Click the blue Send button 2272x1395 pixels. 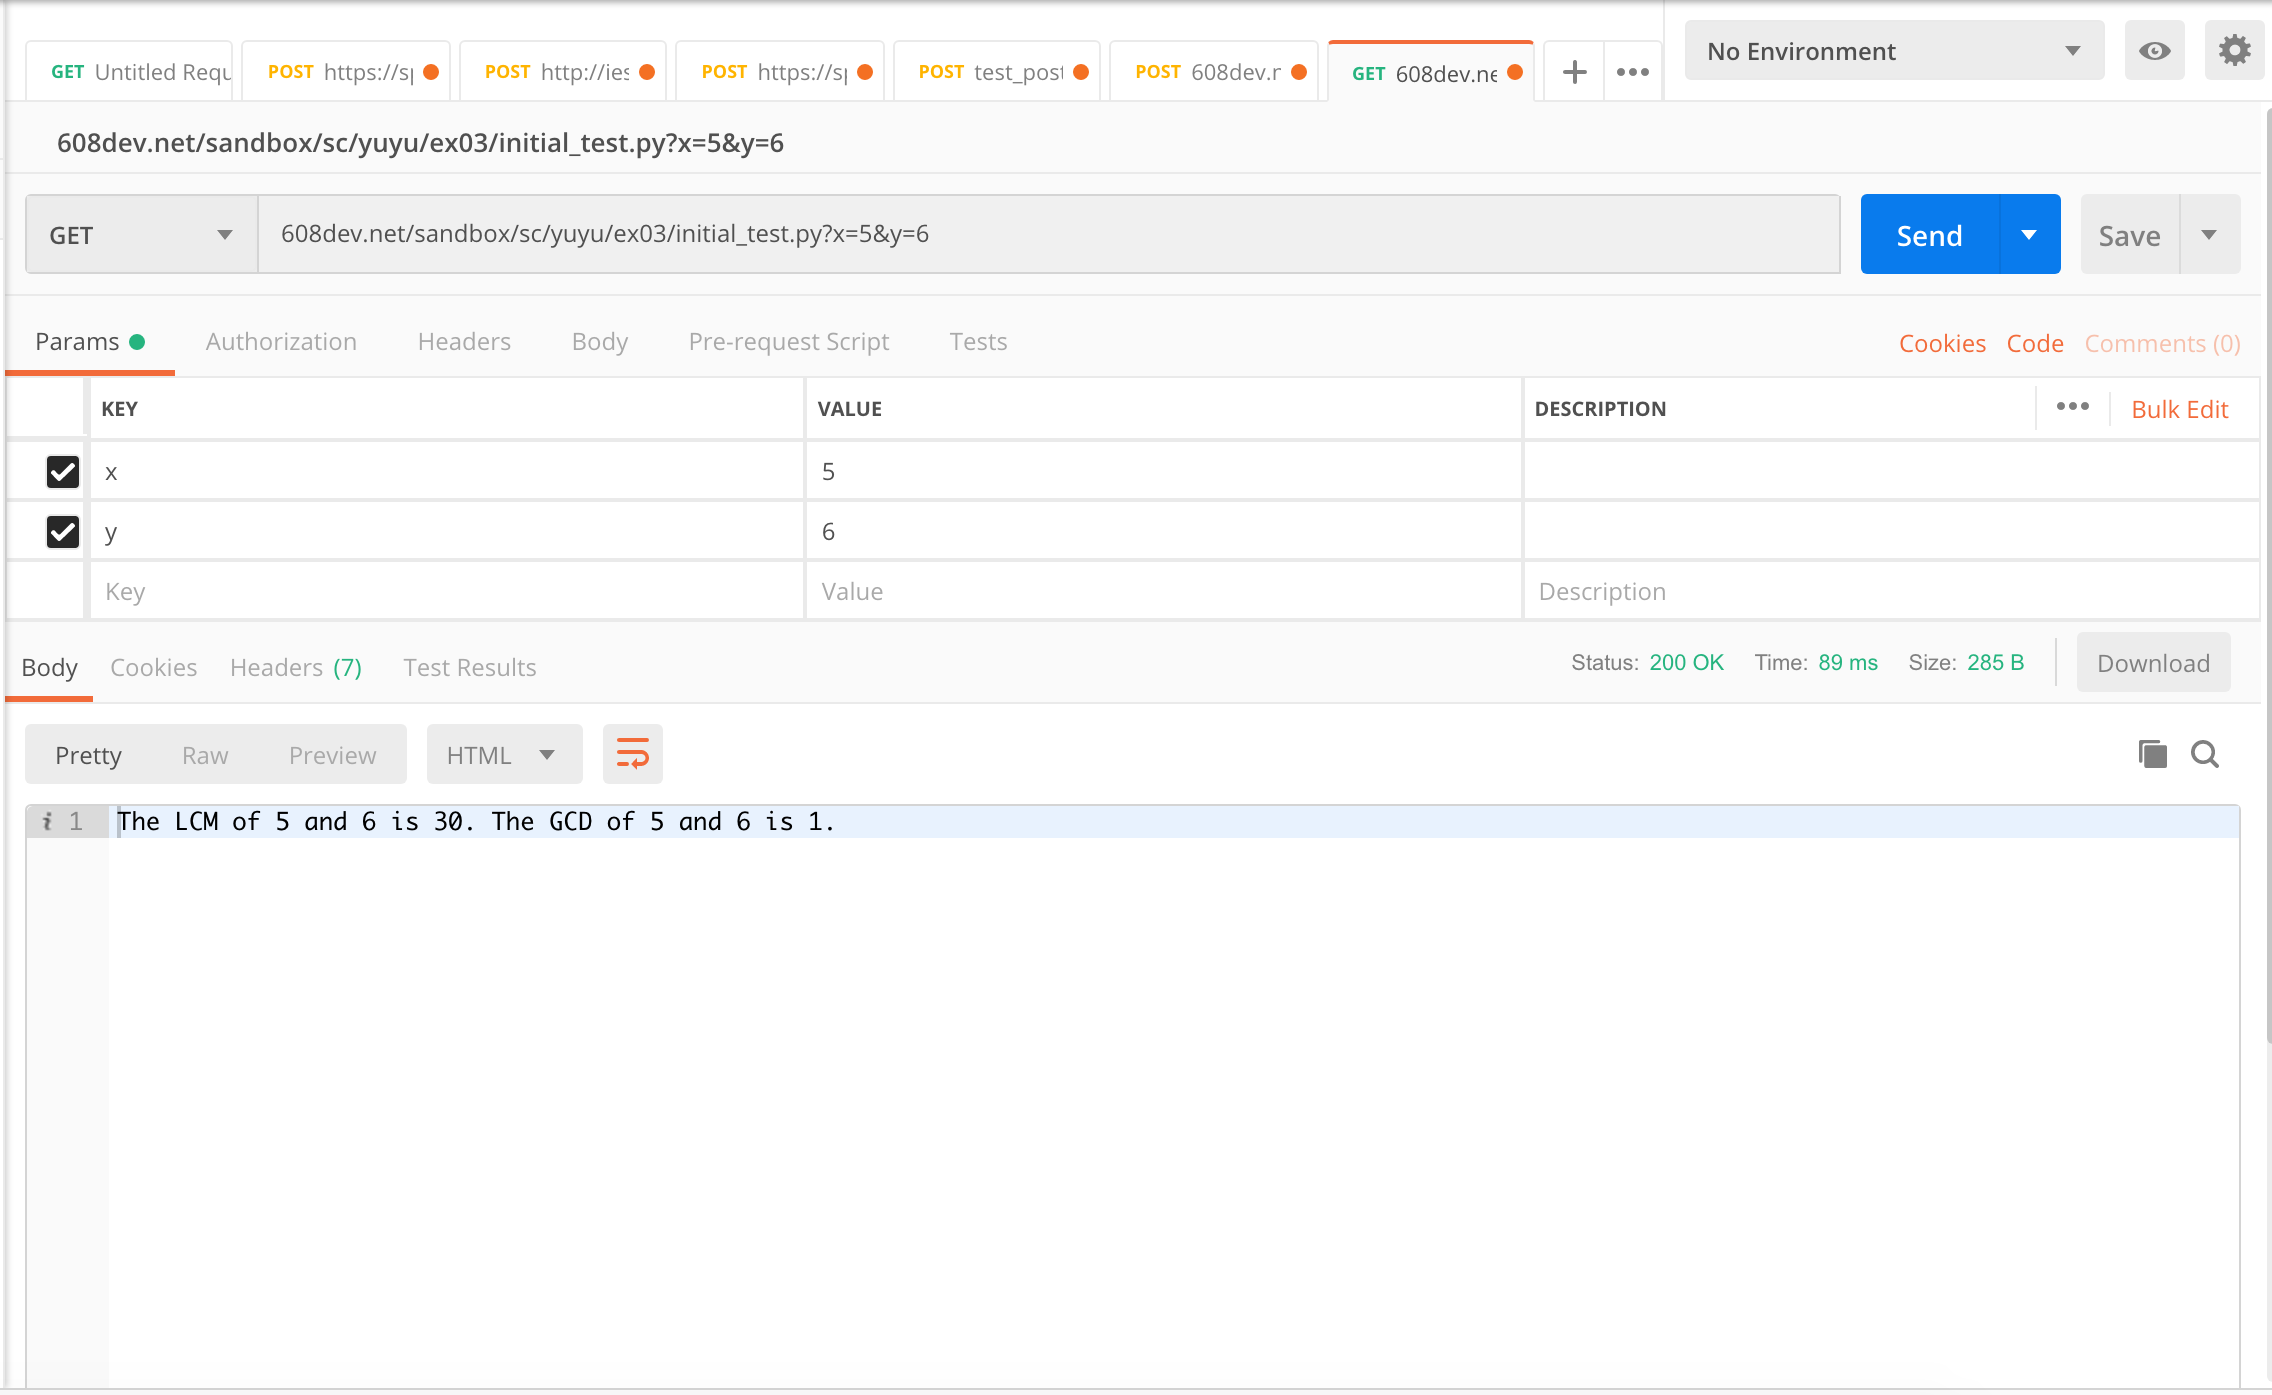[1929, 235]
